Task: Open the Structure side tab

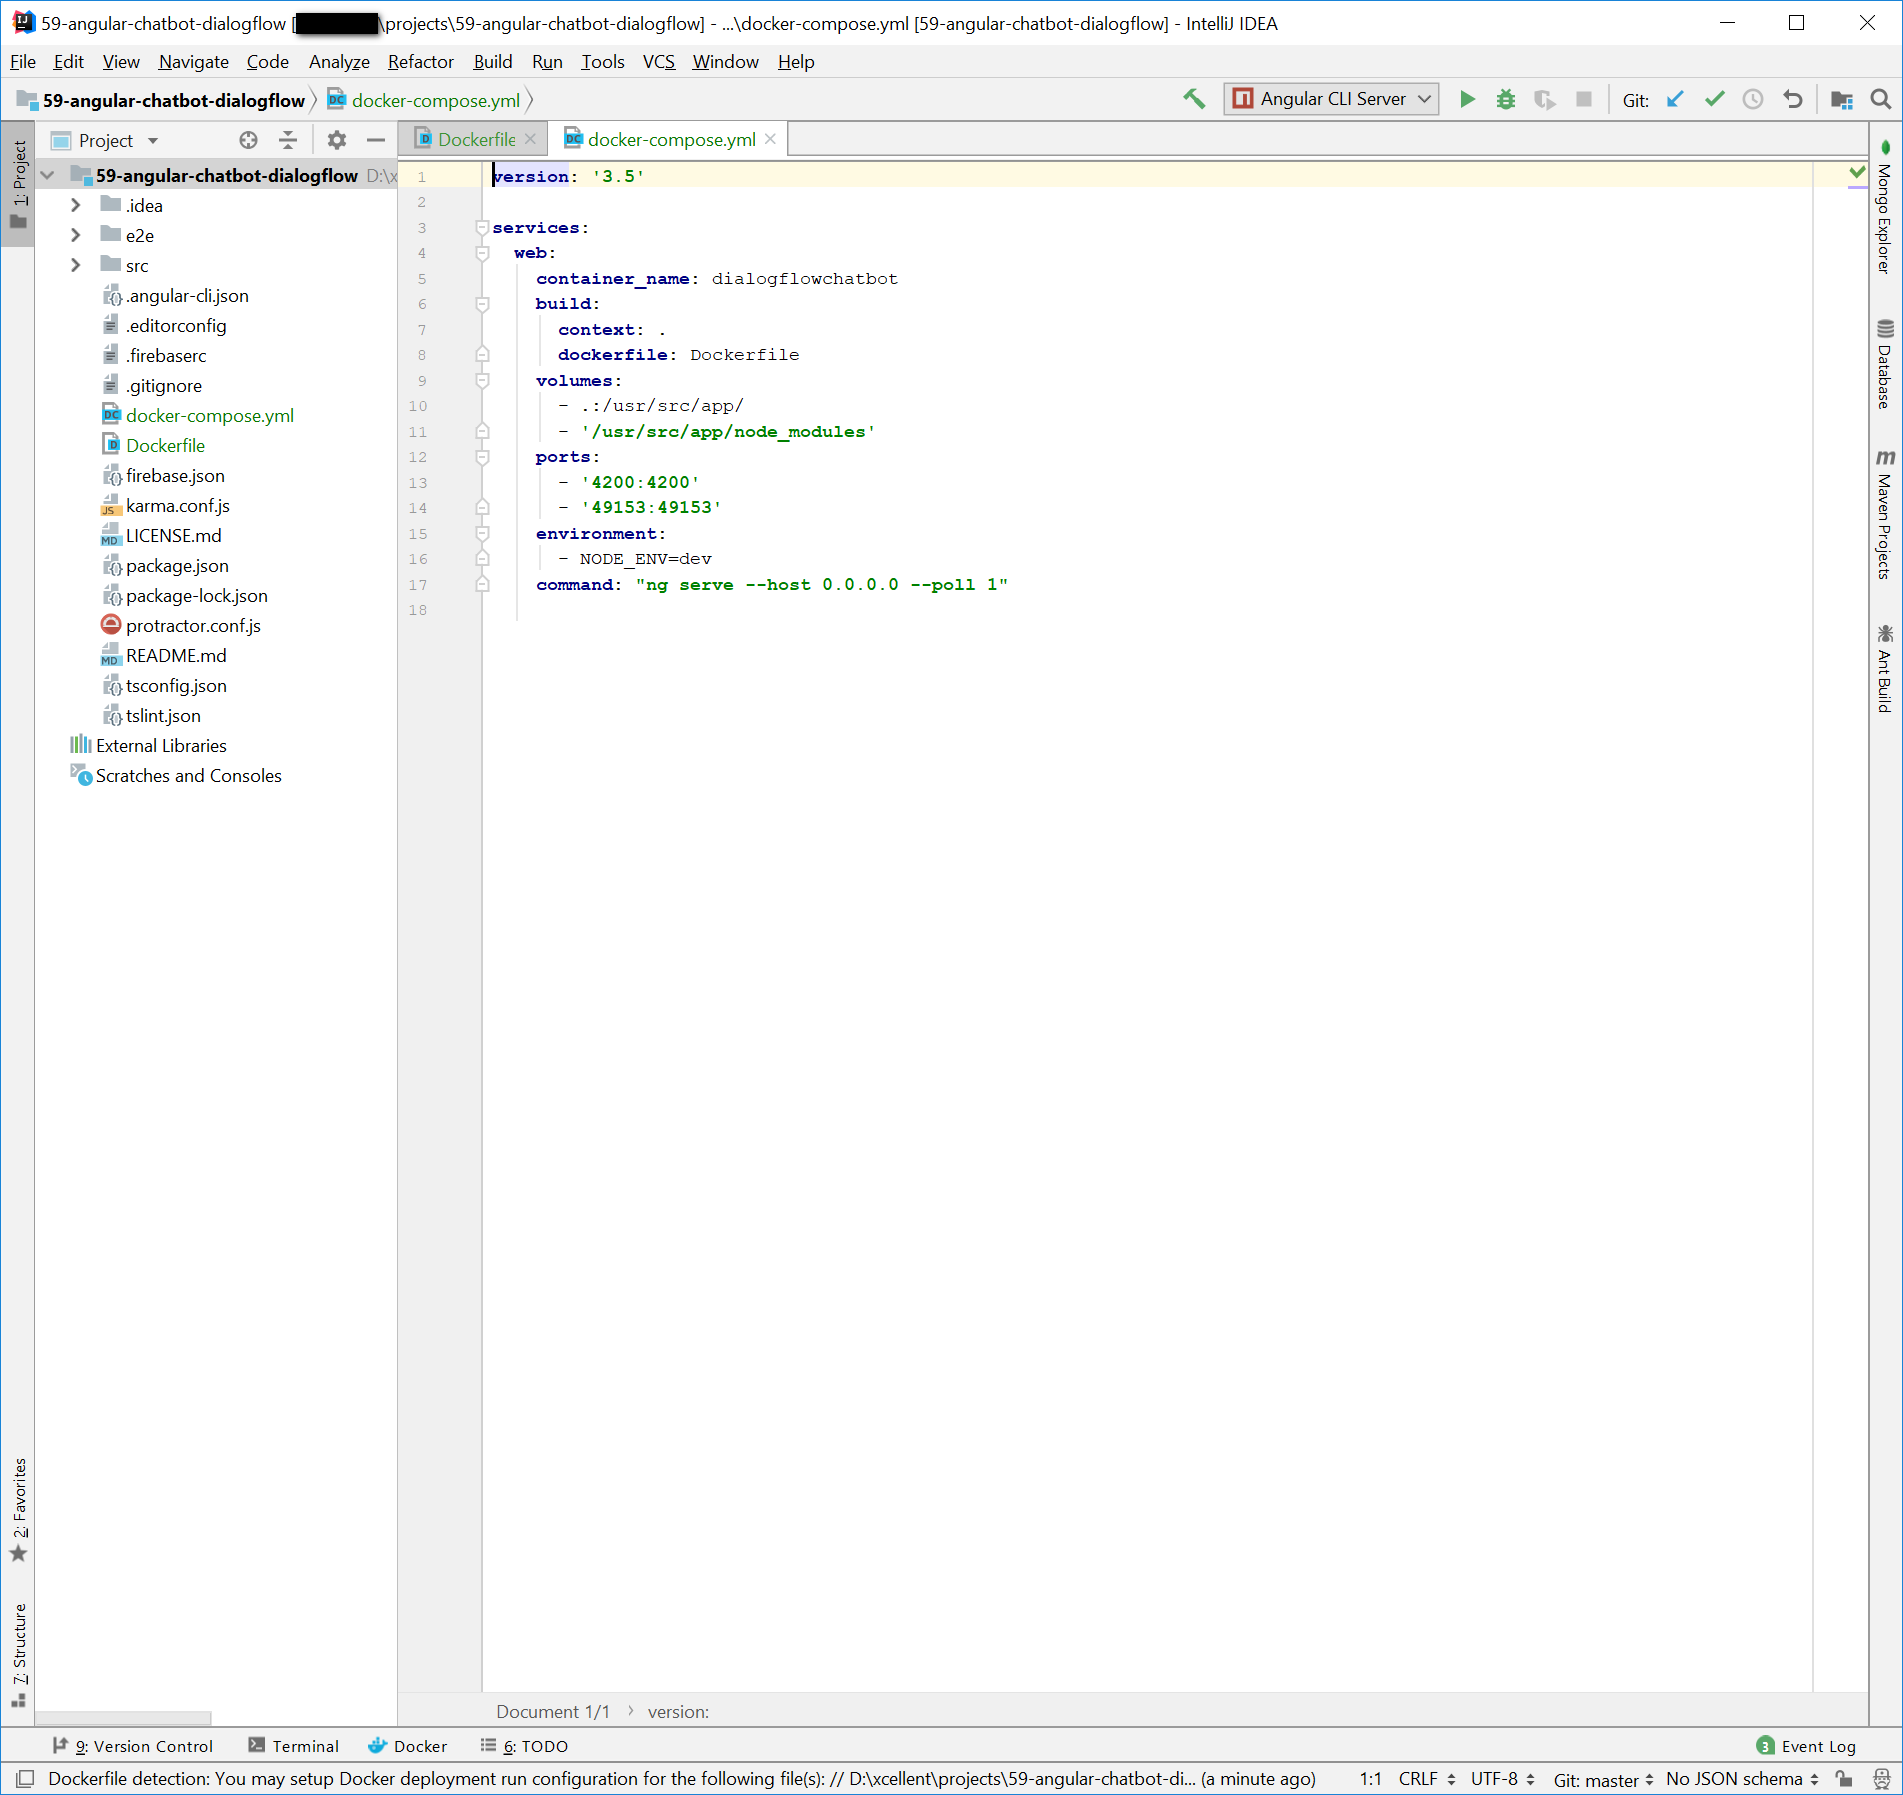Action: pyautogui.click(x=18, y=1656)
